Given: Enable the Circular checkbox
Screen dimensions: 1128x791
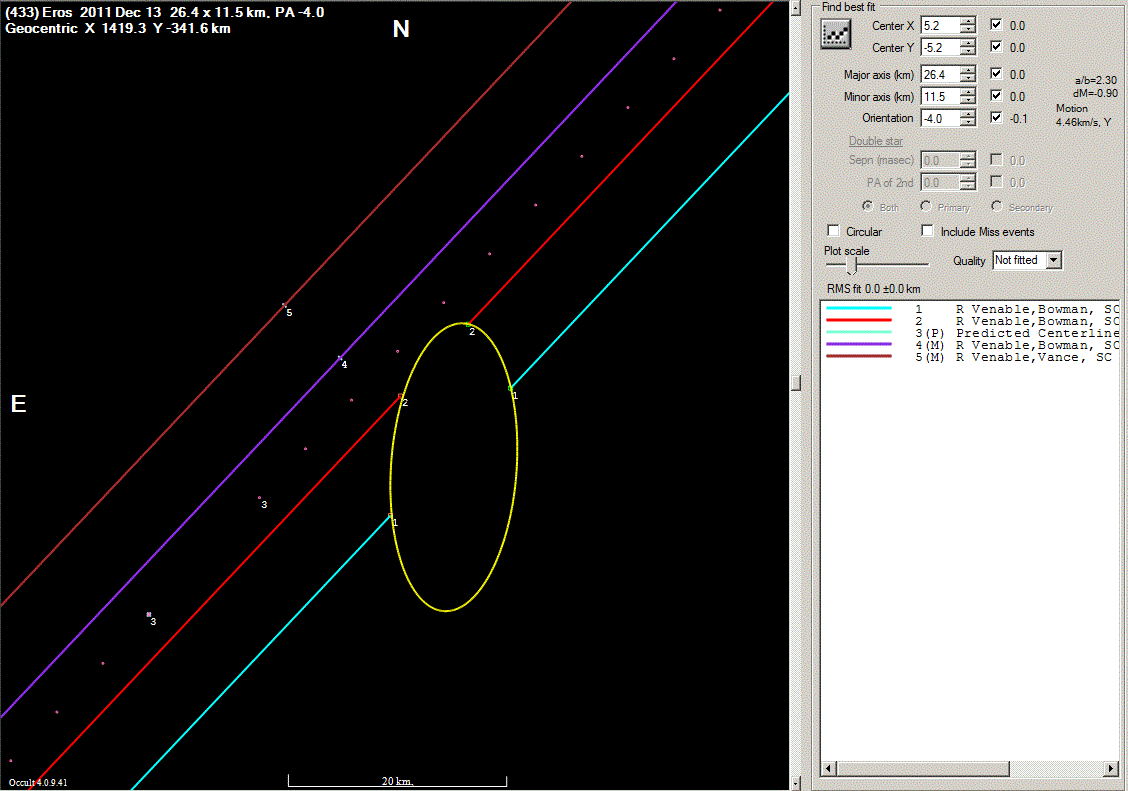Looking at the screenshot, I should tap(834, 231).
